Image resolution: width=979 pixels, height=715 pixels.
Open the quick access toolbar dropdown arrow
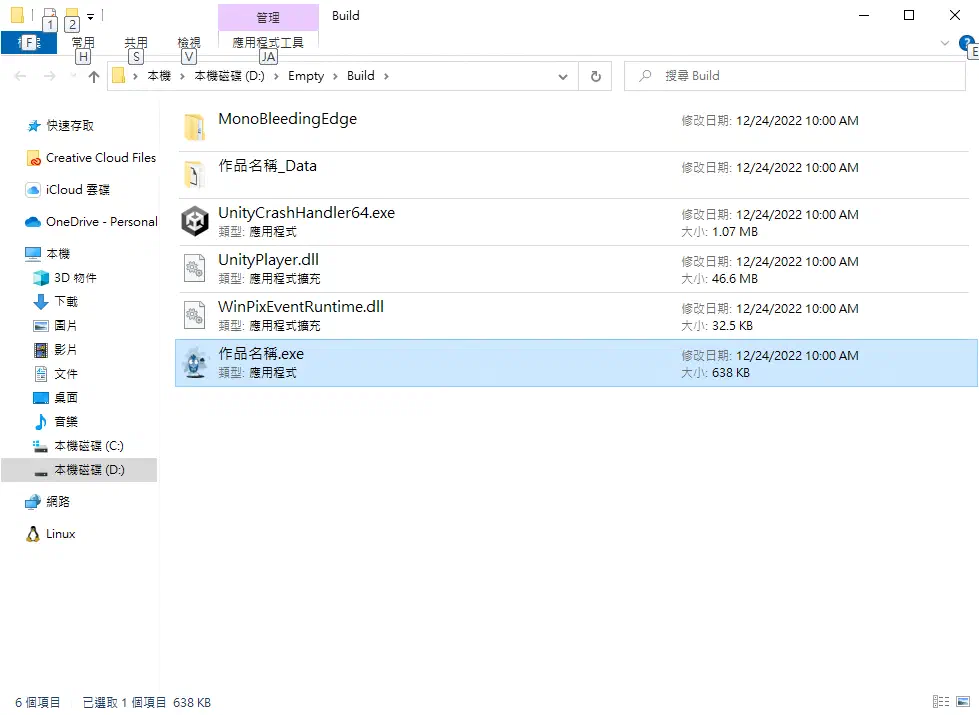click(91, 17)
